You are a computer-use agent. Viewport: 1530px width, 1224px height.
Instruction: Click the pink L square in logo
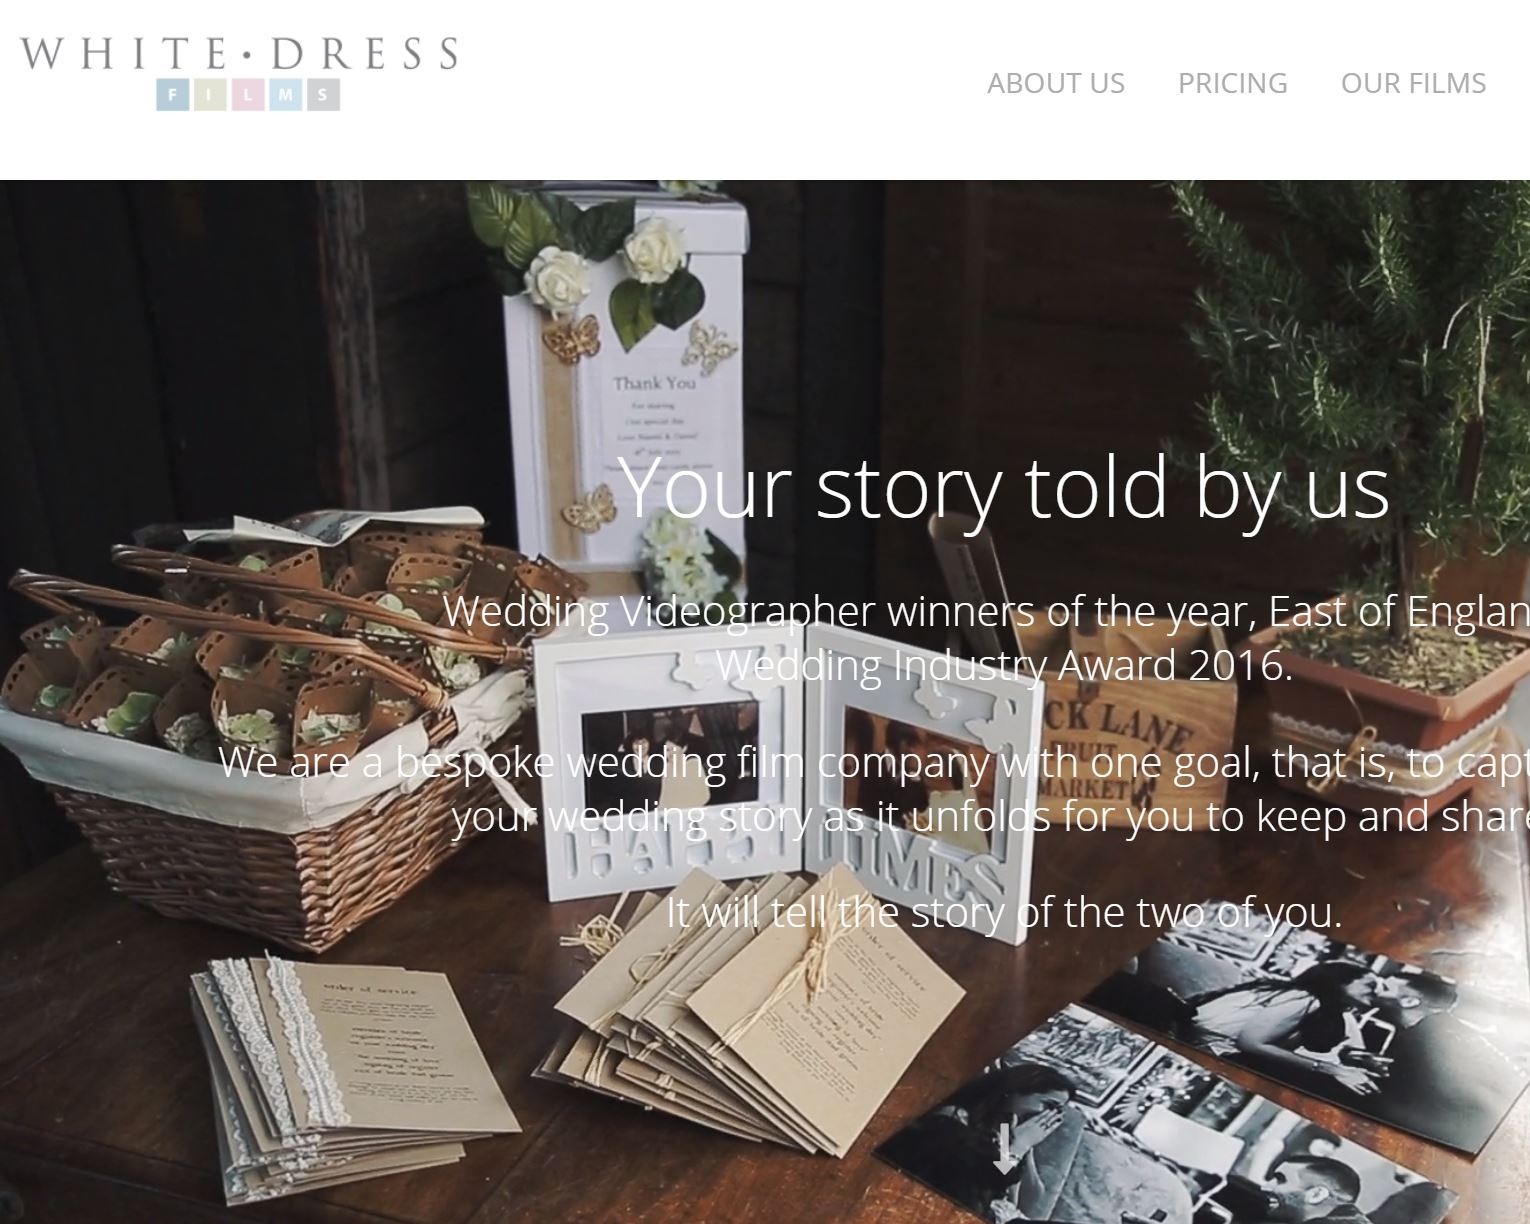[x=248, y=95]
